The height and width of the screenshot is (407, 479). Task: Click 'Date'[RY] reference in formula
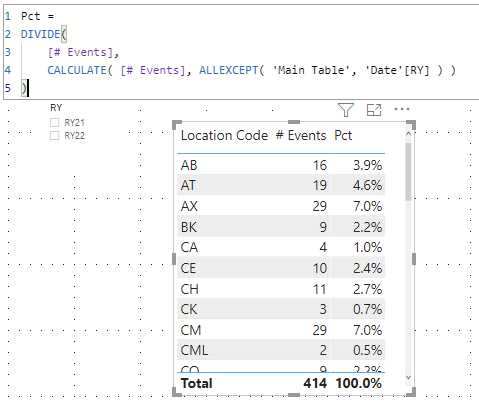click(x=397, y=70)
